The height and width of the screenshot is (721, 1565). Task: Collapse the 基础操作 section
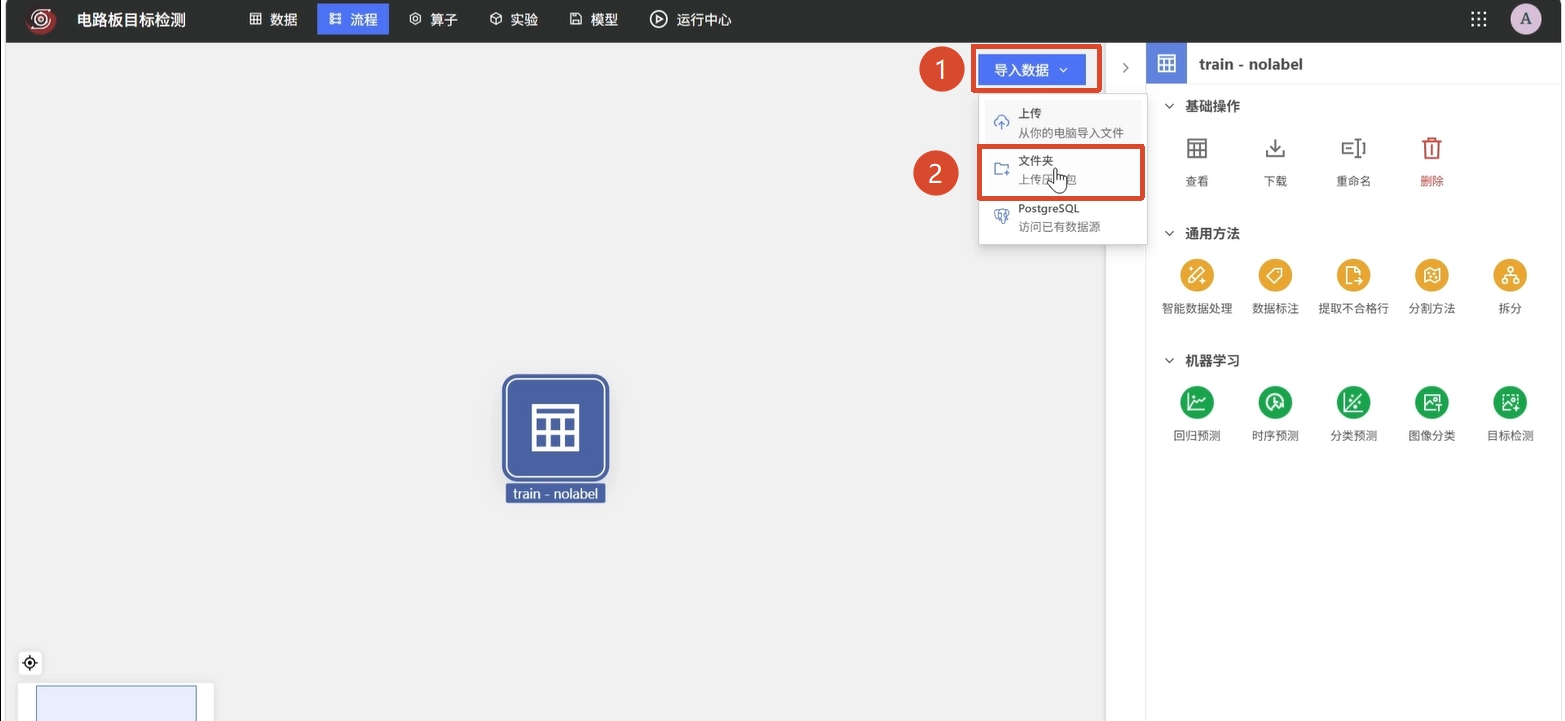pos(1170,106)
